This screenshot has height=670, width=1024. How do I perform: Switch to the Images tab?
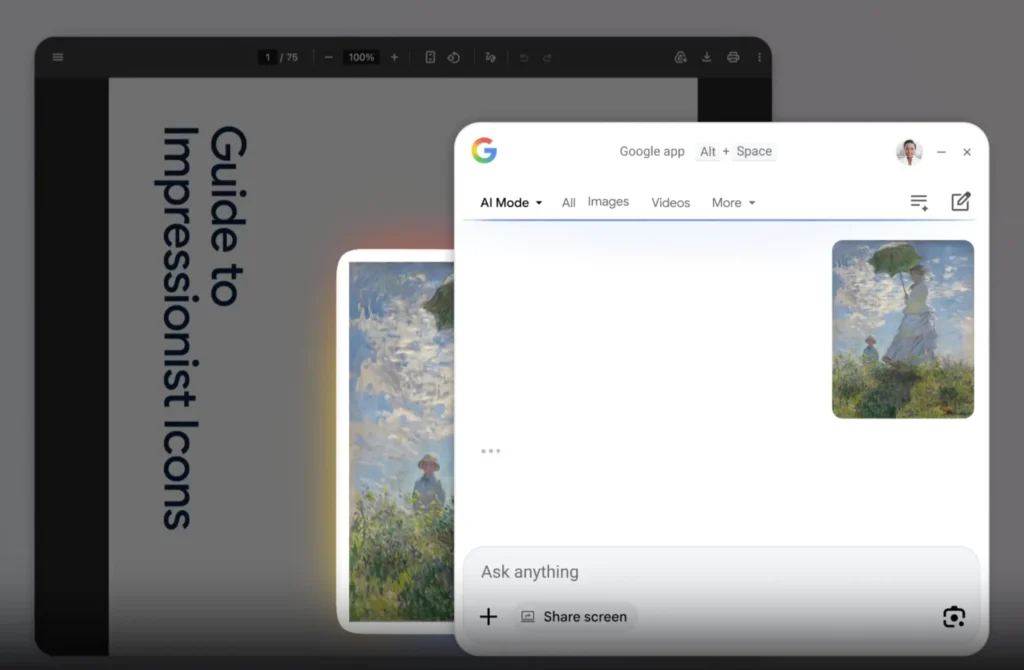point(608,202)
